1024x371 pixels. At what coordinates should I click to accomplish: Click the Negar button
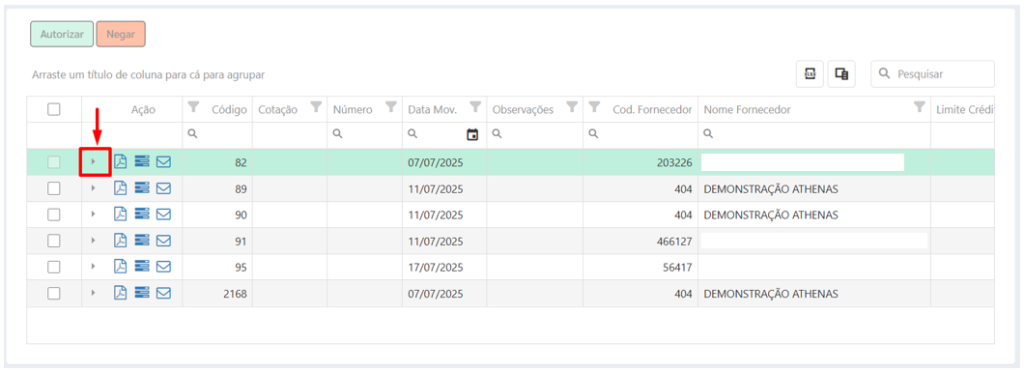point(121,35)
